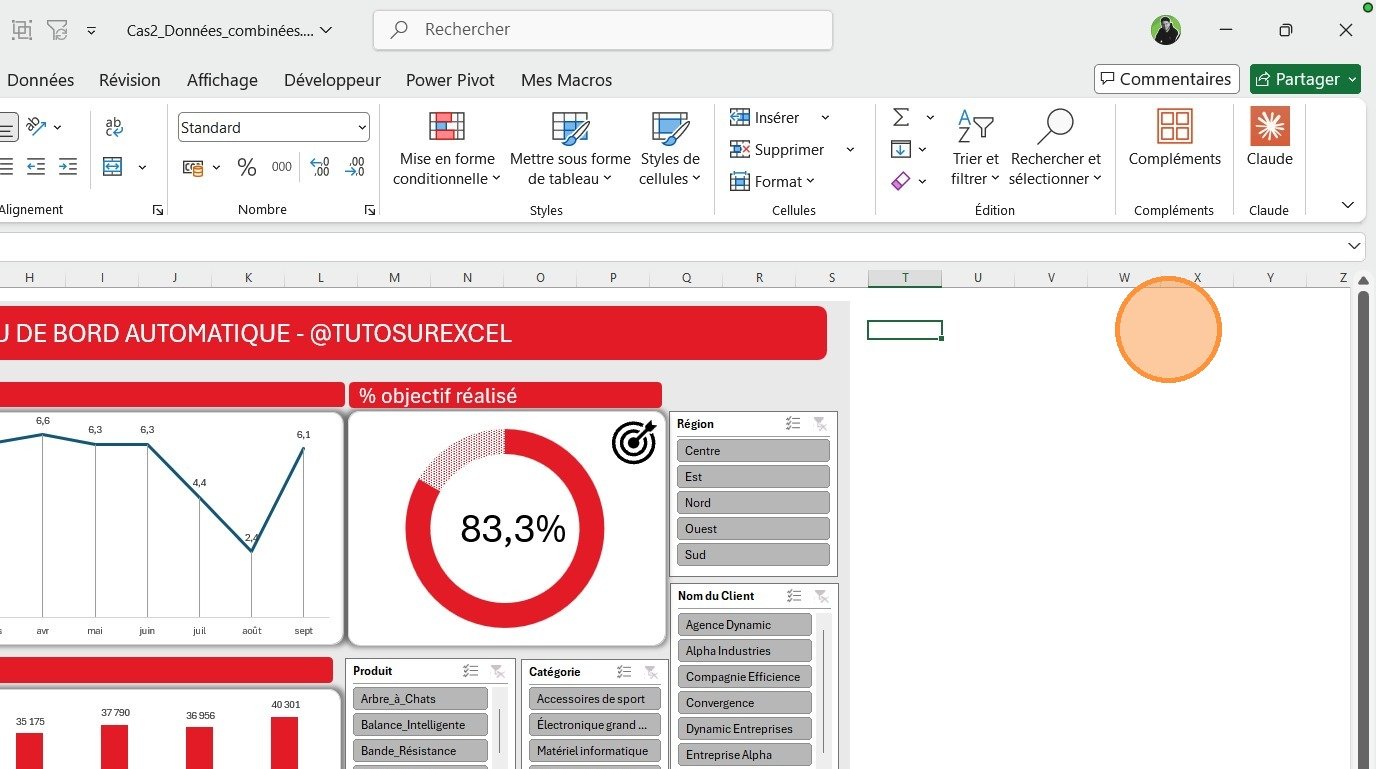The width and height of the screenshot is (1376, 769).
Task: Open Nombre group dialog launcher
Action: click(x=369, y=210)
